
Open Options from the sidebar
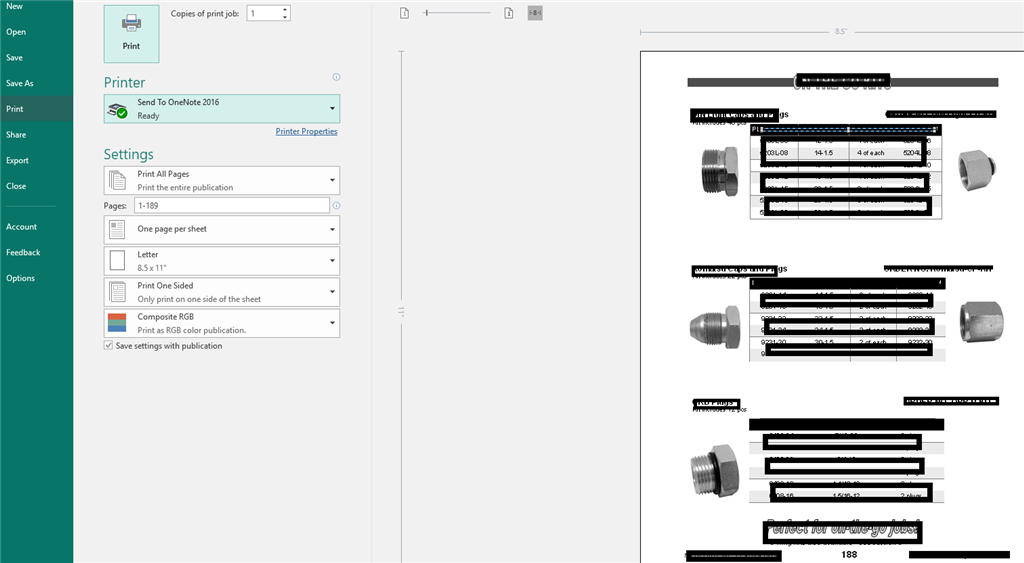tap(21, 278)
